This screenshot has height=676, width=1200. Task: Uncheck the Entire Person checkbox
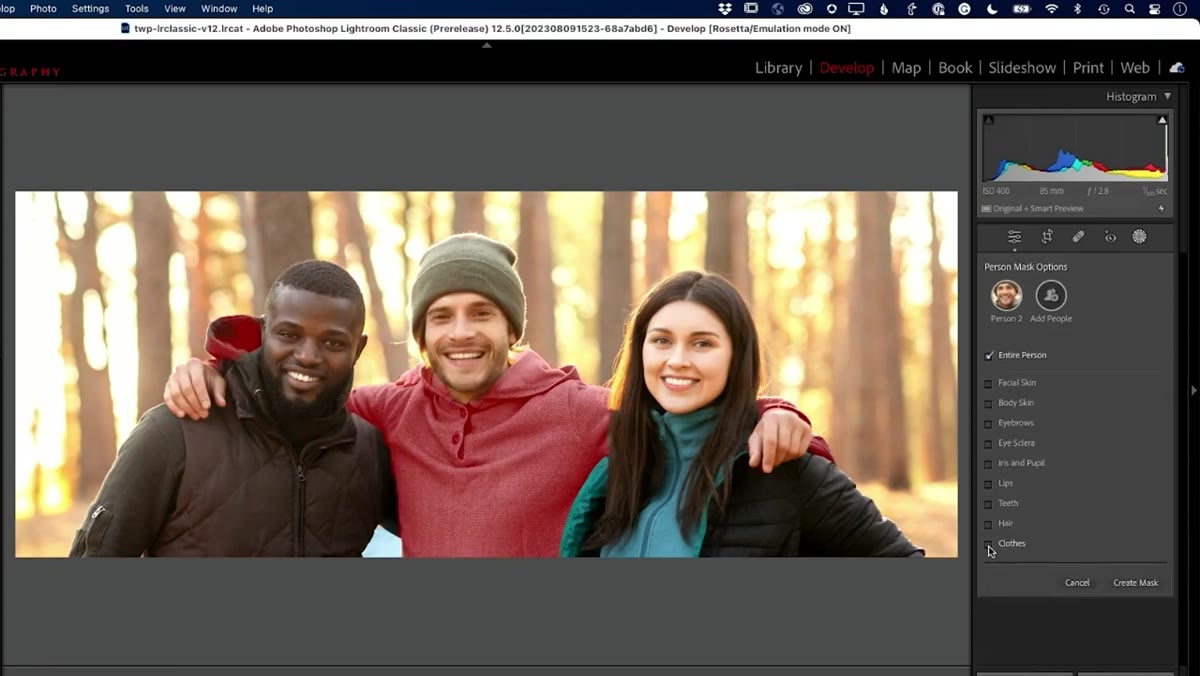[989, 355]
